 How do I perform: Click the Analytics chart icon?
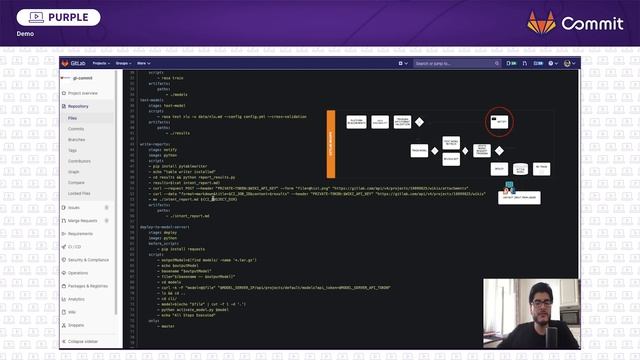(x=64, y=299)
